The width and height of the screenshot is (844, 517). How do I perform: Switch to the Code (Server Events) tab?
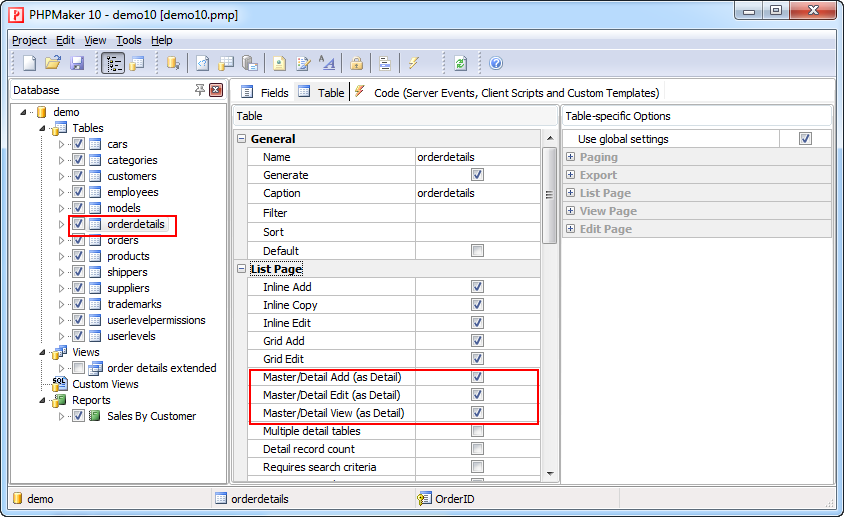point(509,92)
